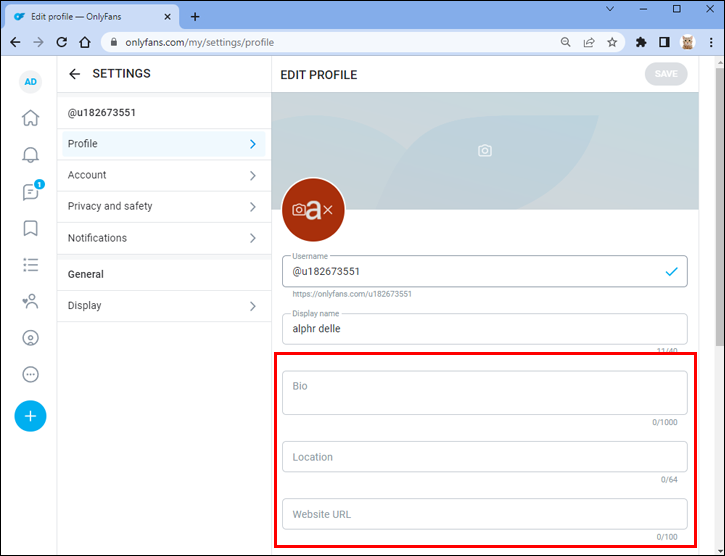Open the Home feed icon in sidebar

point(31,118)
